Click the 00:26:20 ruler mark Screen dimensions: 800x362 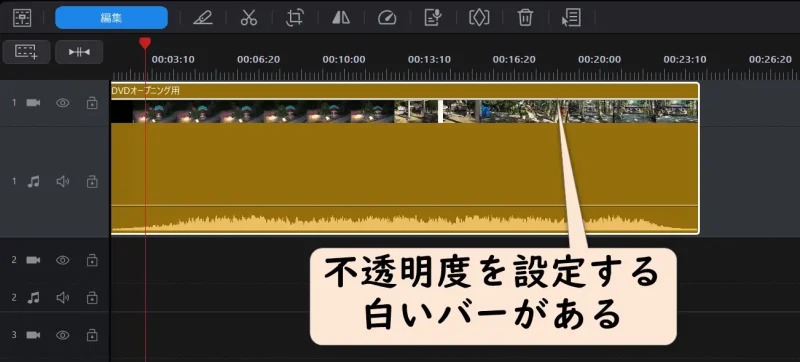(x=770, y=60)
